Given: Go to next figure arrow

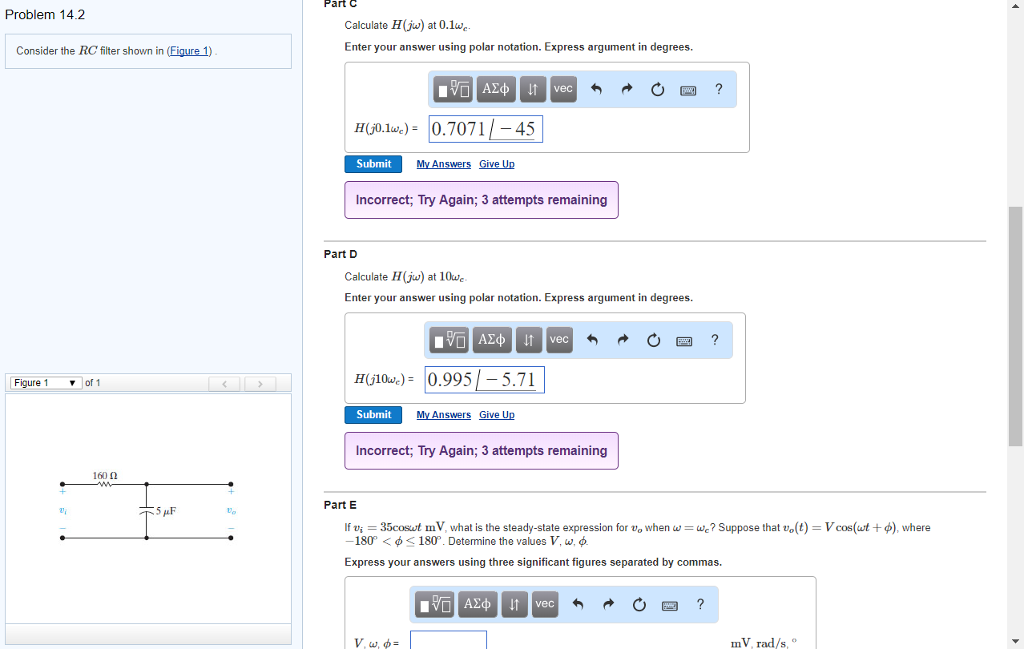Looking at the screenshot, I should pyautogui.click(x=260, y=383).
